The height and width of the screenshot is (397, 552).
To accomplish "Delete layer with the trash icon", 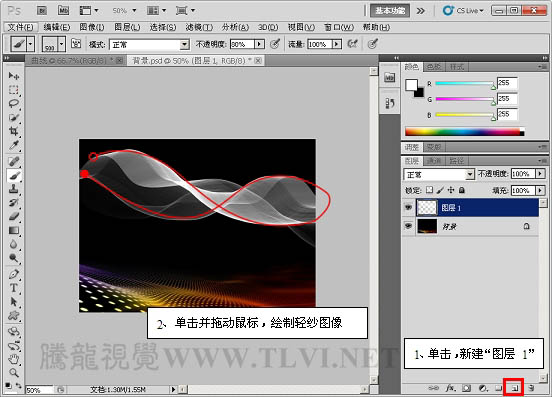I will point(531,388).
